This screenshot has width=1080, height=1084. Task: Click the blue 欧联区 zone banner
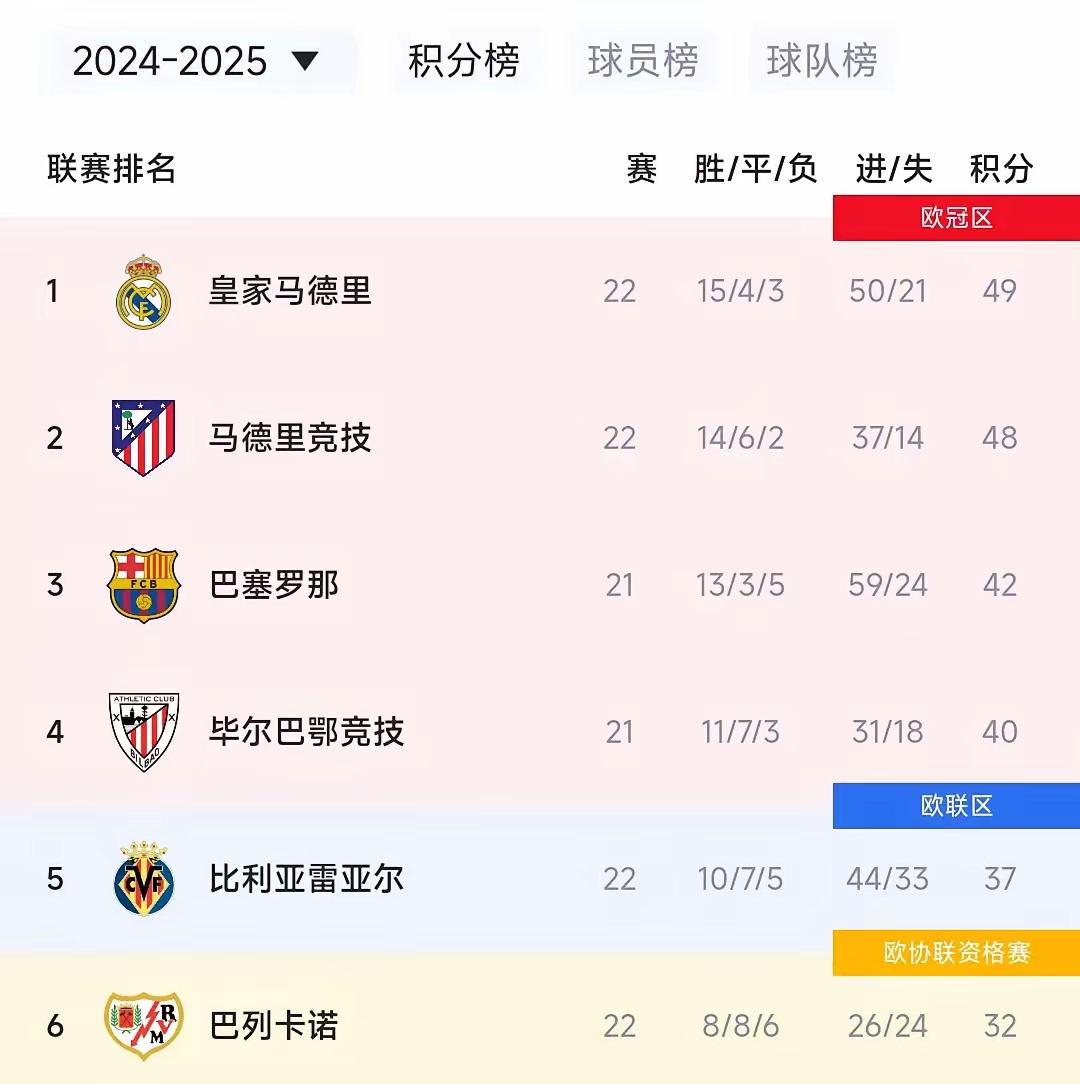pyautogui.click(x=955, y=805)
